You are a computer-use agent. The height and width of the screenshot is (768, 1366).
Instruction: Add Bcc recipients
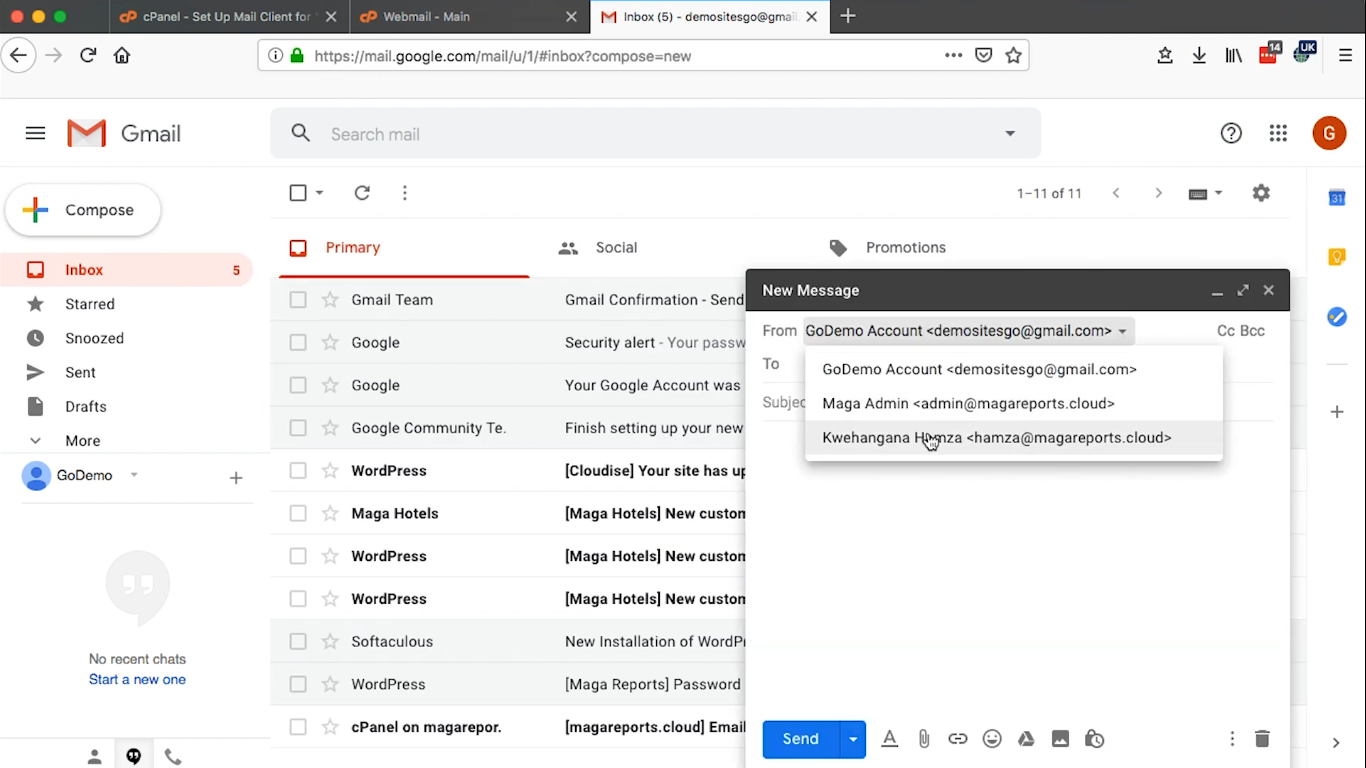pos(1252,331)
